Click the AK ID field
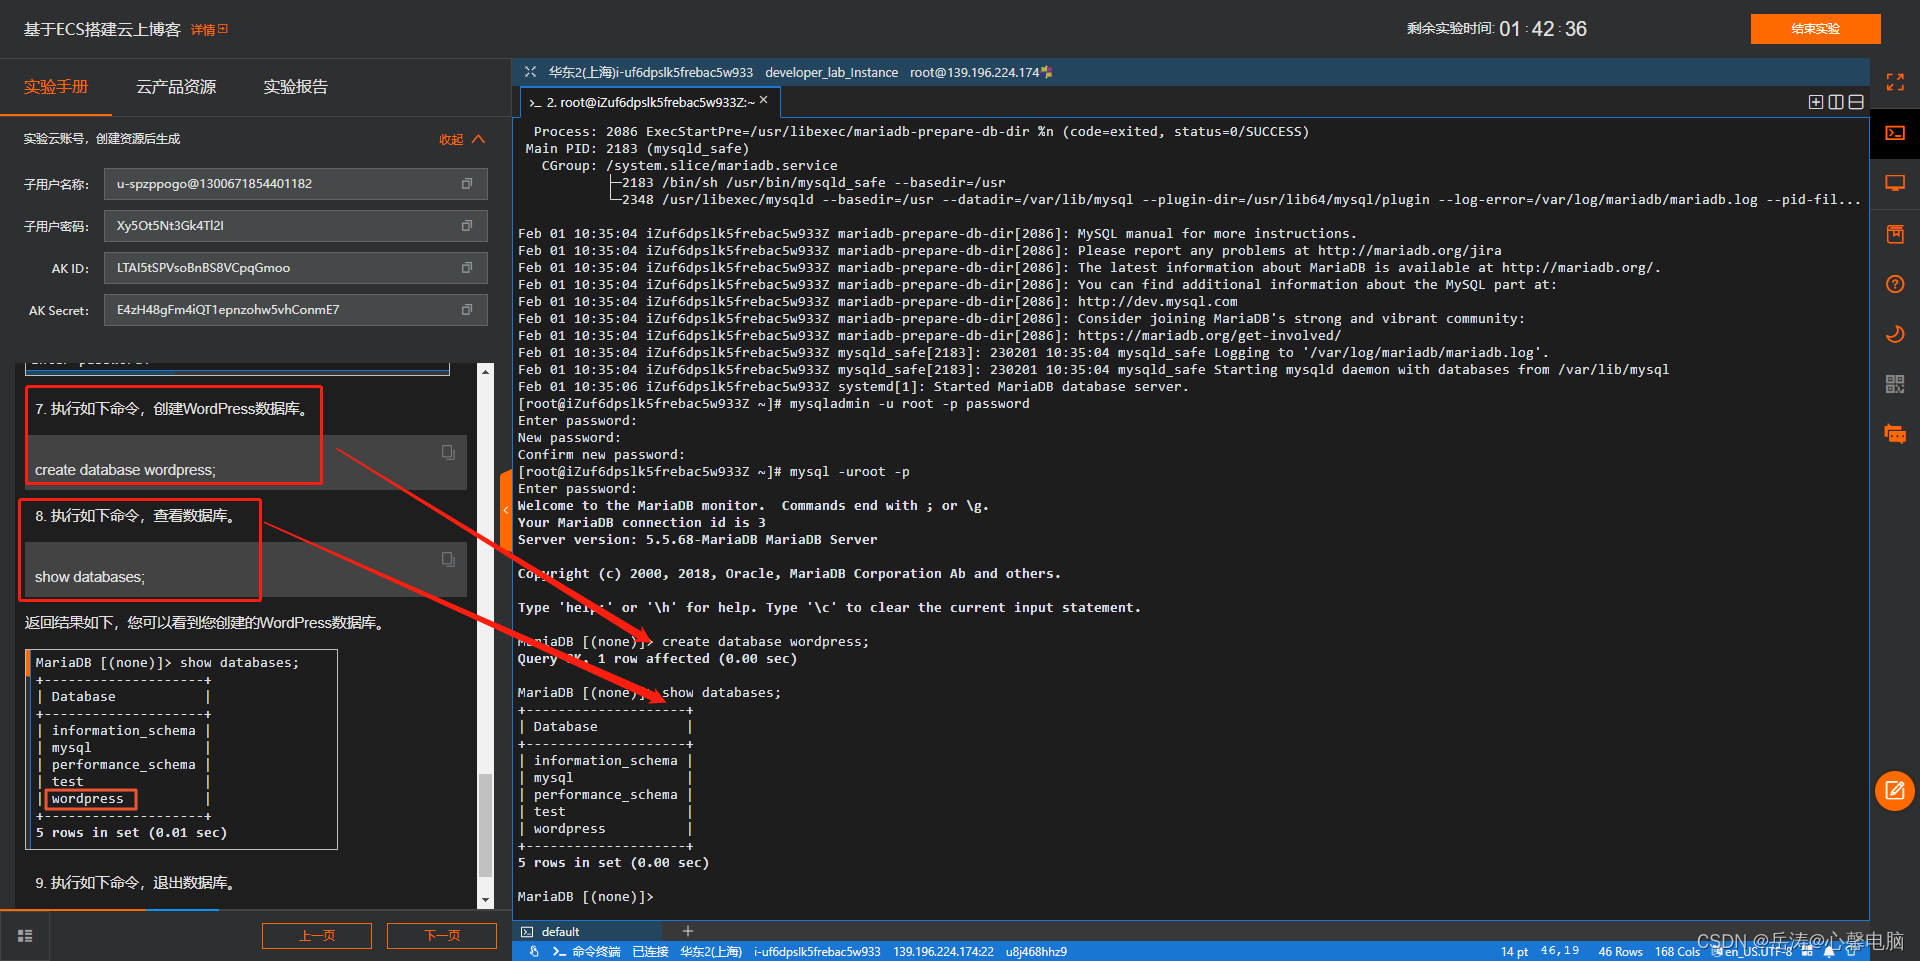 click(x=295, y=268)
